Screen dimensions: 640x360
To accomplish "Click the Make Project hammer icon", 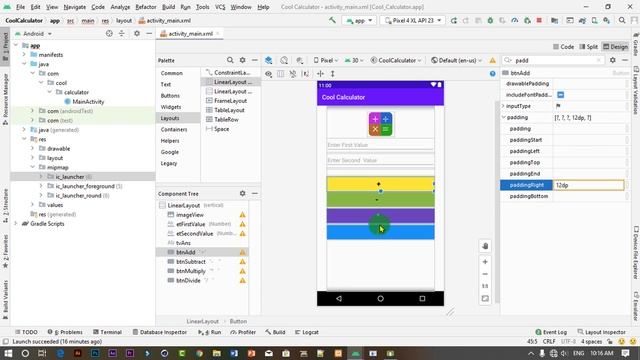I will 332,20.
